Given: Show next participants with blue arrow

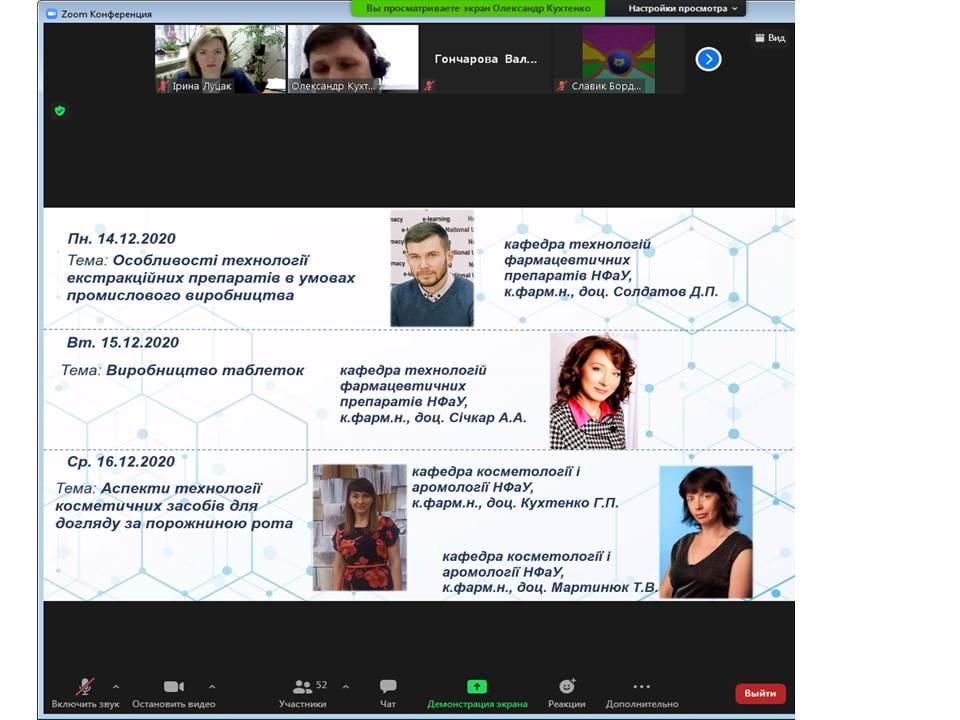Looking at the screenshot, I should pos(708,59).
